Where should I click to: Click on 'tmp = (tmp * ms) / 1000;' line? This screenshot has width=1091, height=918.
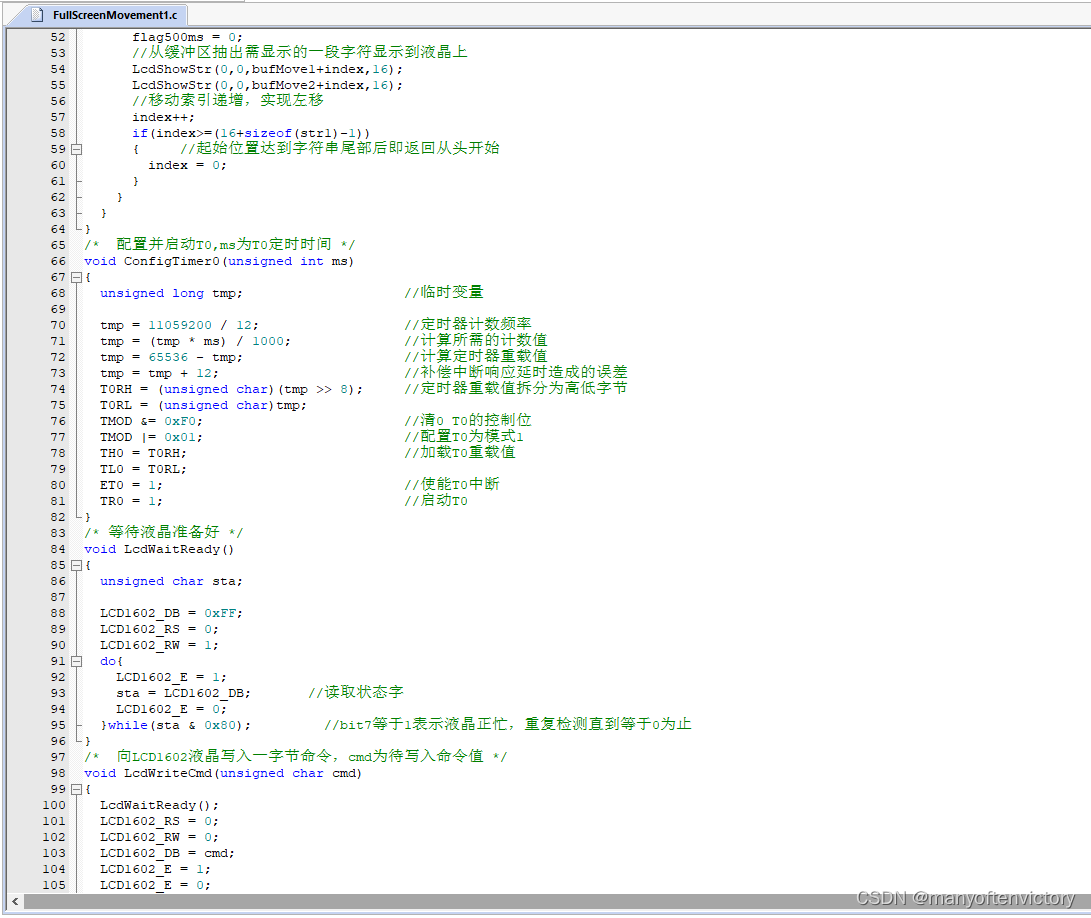pos(195,341)
